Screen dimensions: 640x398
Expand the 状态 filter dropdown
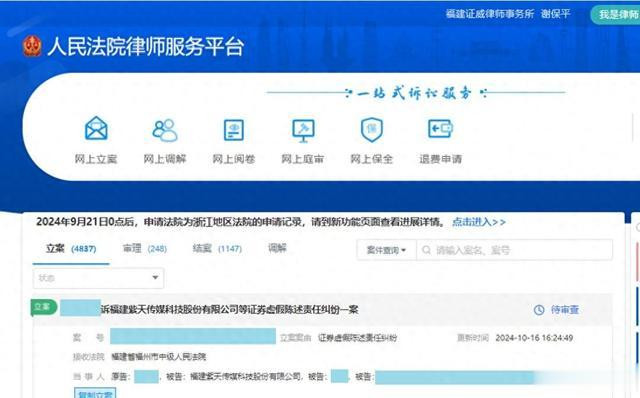[x=98, y=278]
